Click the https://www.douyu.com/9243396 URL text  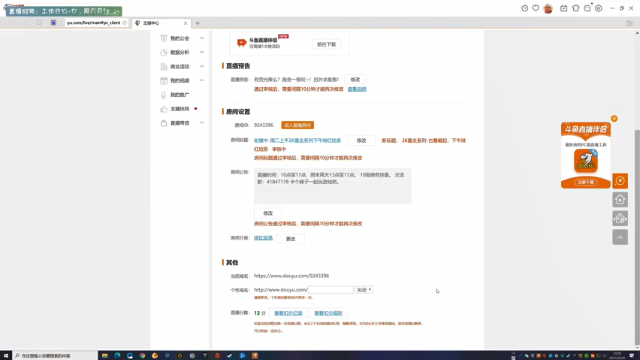tap(291, 276)
